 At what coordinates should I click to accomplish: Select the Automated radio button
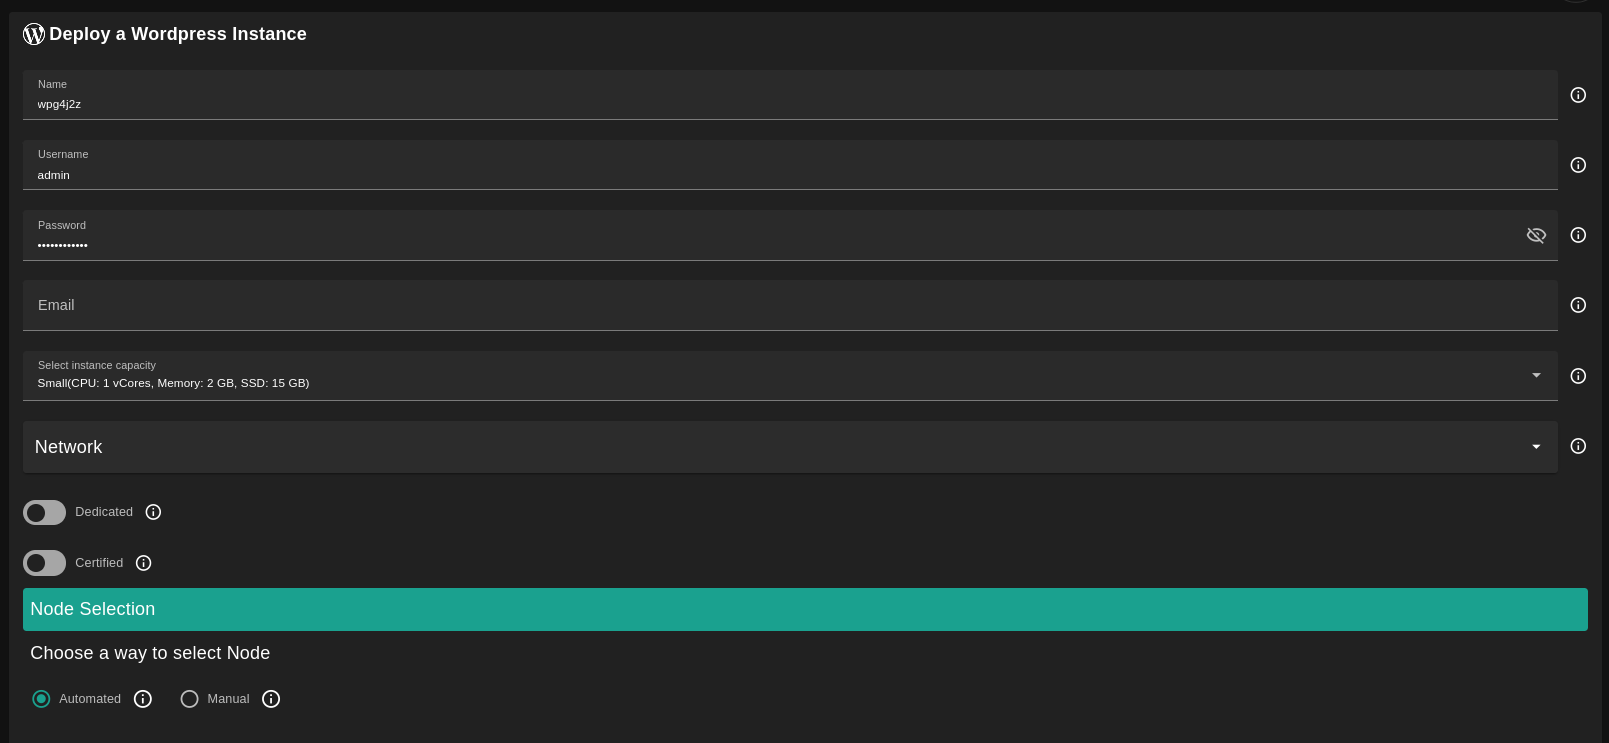pos(41,699)
